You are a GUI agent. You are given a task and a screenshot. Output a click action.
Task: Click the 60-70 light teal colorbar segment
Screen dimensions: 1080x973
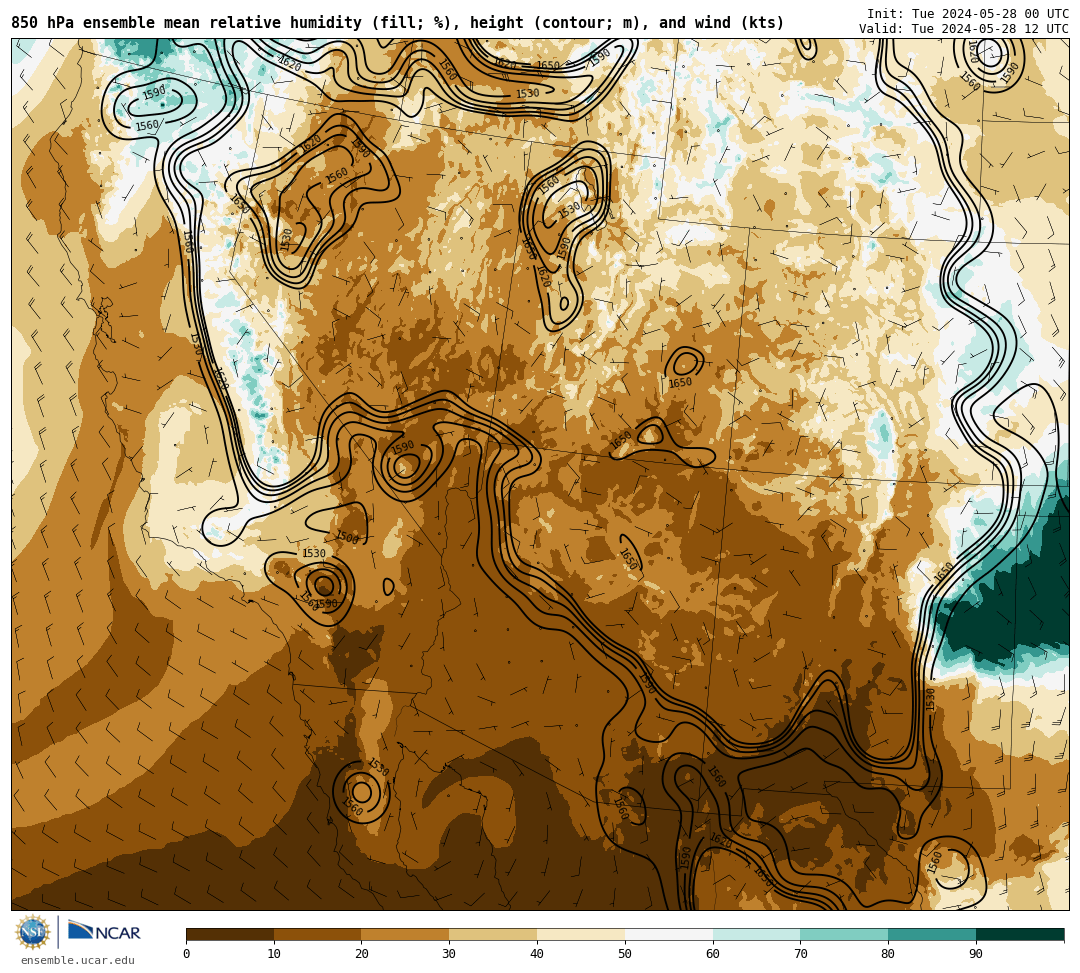click(x=756, y=934)
